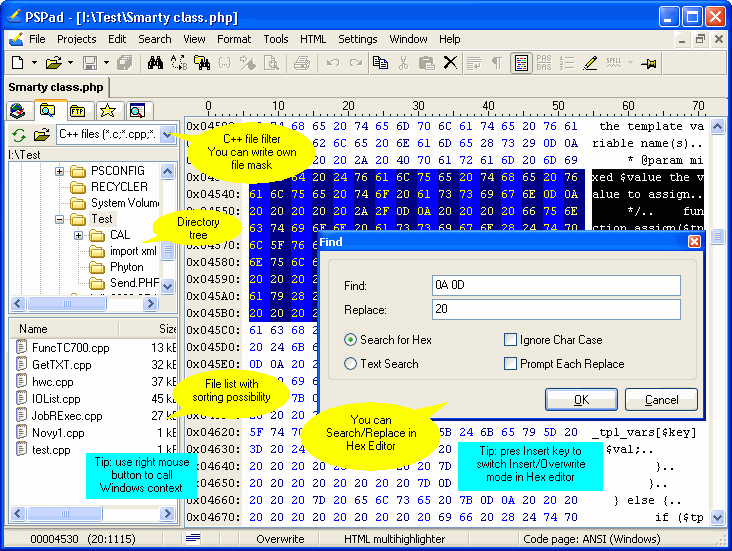Open the FTP panel tab icon
The width and height of the screenshot is (732, 551).
(x=77, y=110)
